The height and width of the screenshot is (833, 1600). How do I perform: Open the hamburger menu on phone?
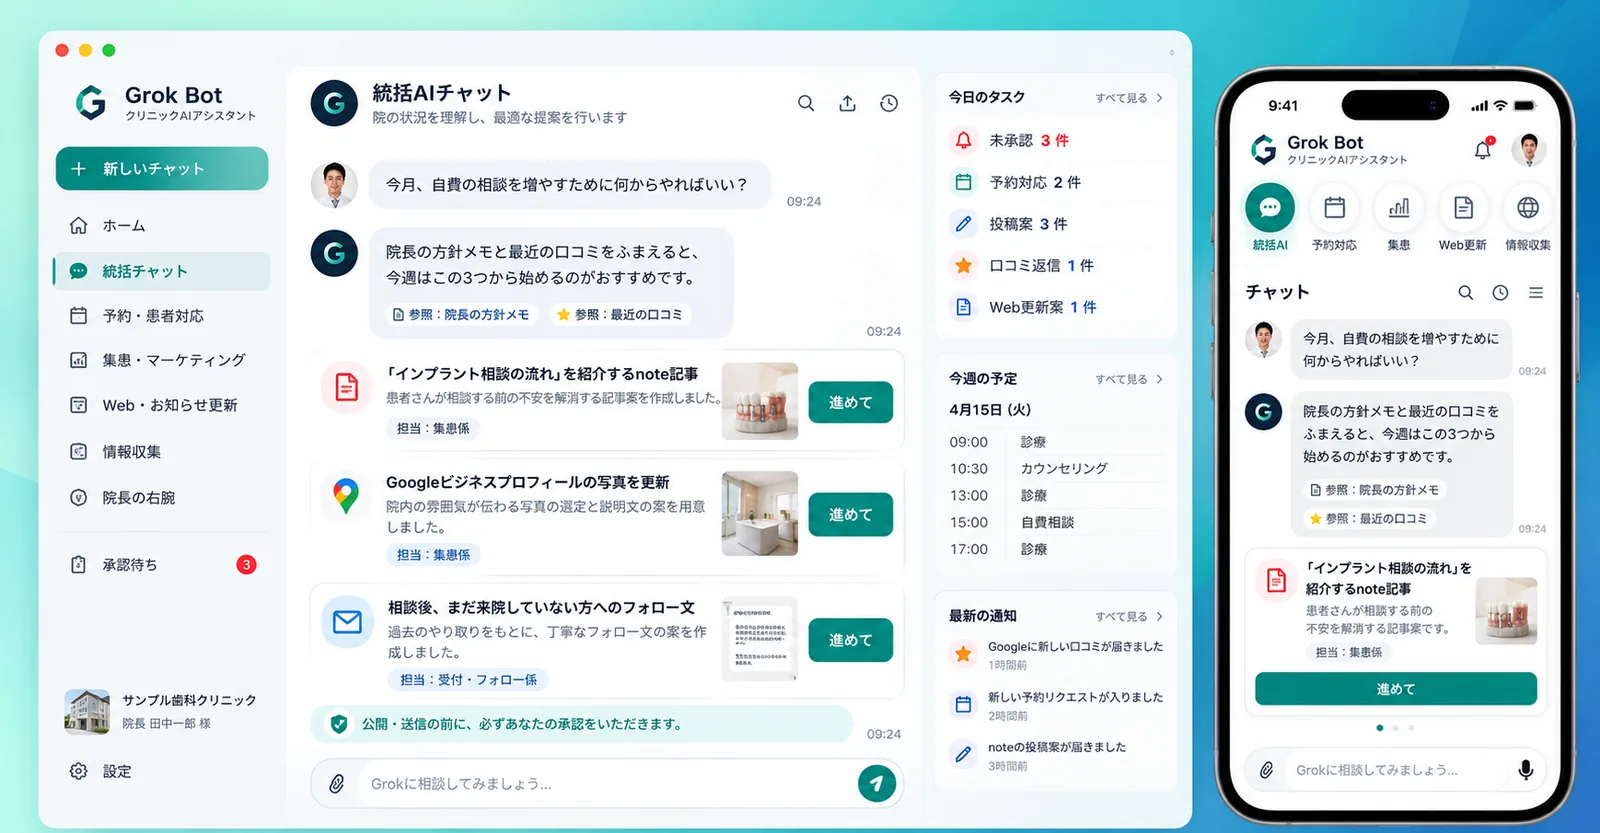point(1536,293)
